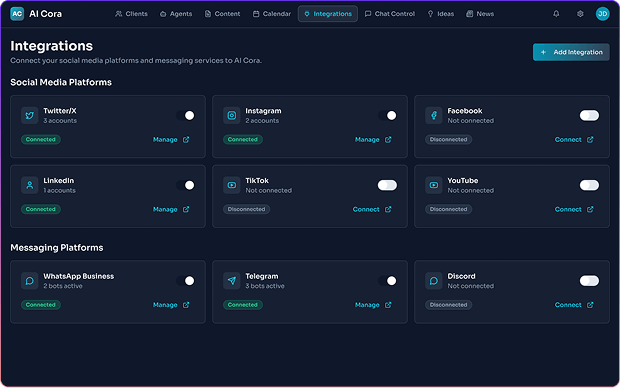Viewport: 620px width, 388px height.
Task: Click external link icon beside Facebook Connect
Action: click(x=590, y=140)
